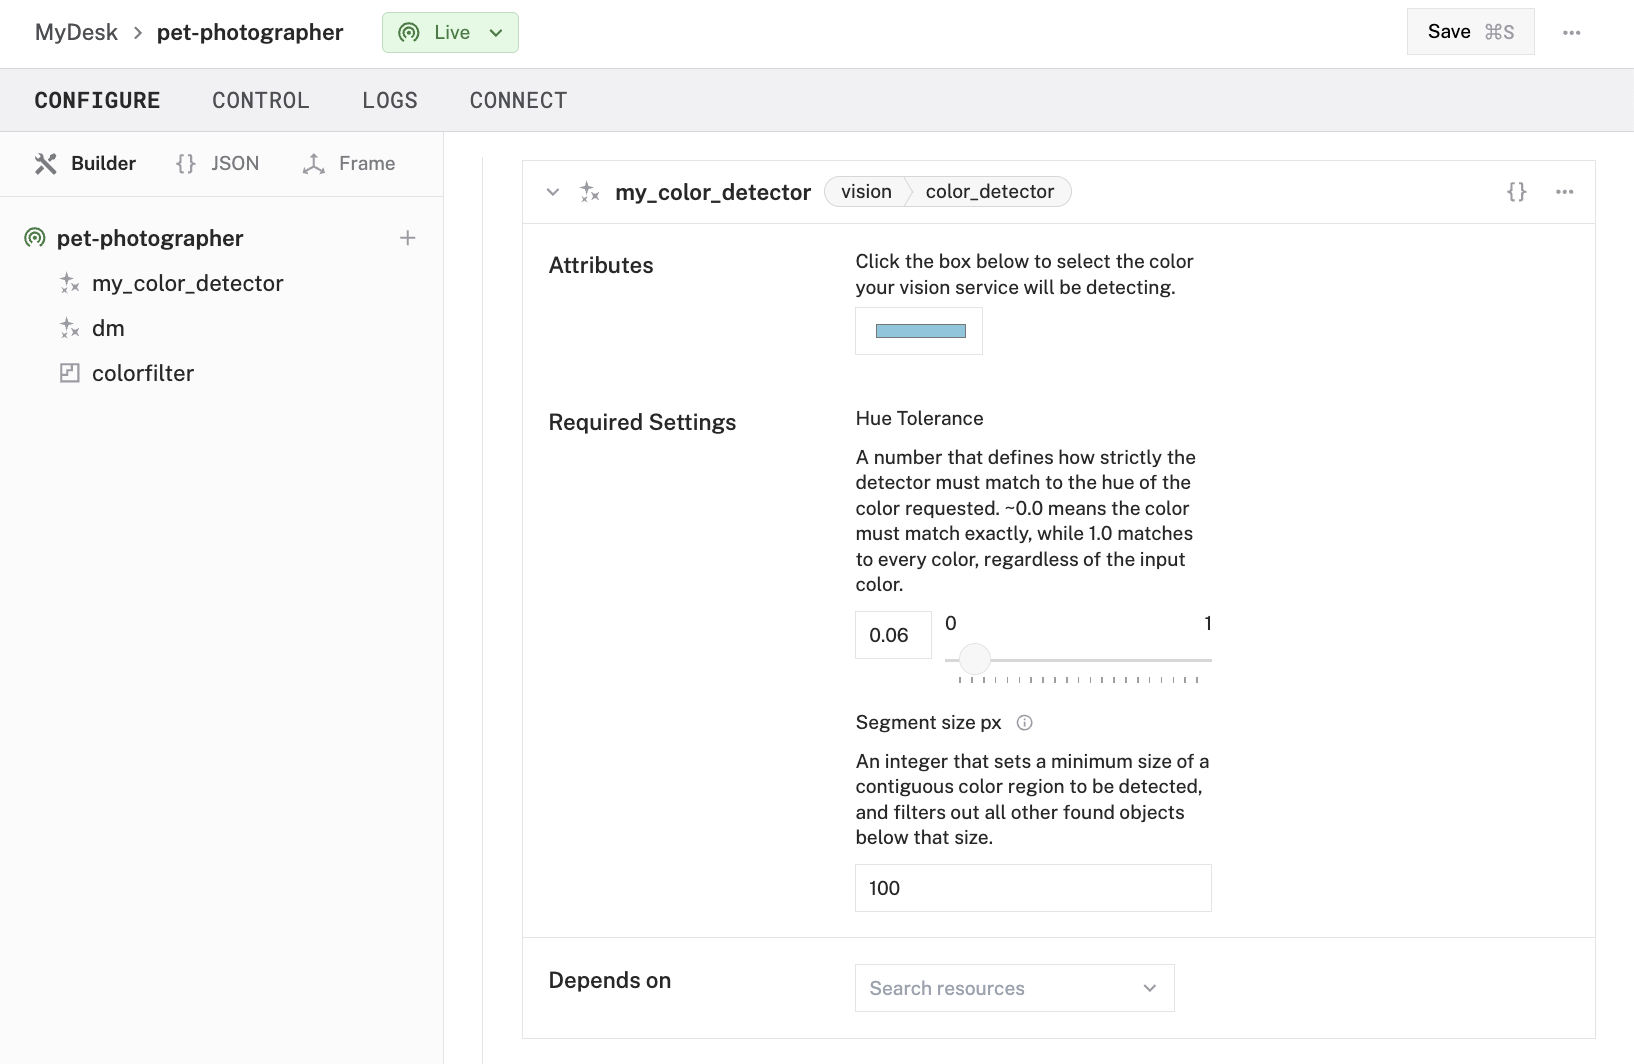This screenshot has width=1634, height=1064.
Task: Collapse the my_color_detector card
Action: [553, 192]
